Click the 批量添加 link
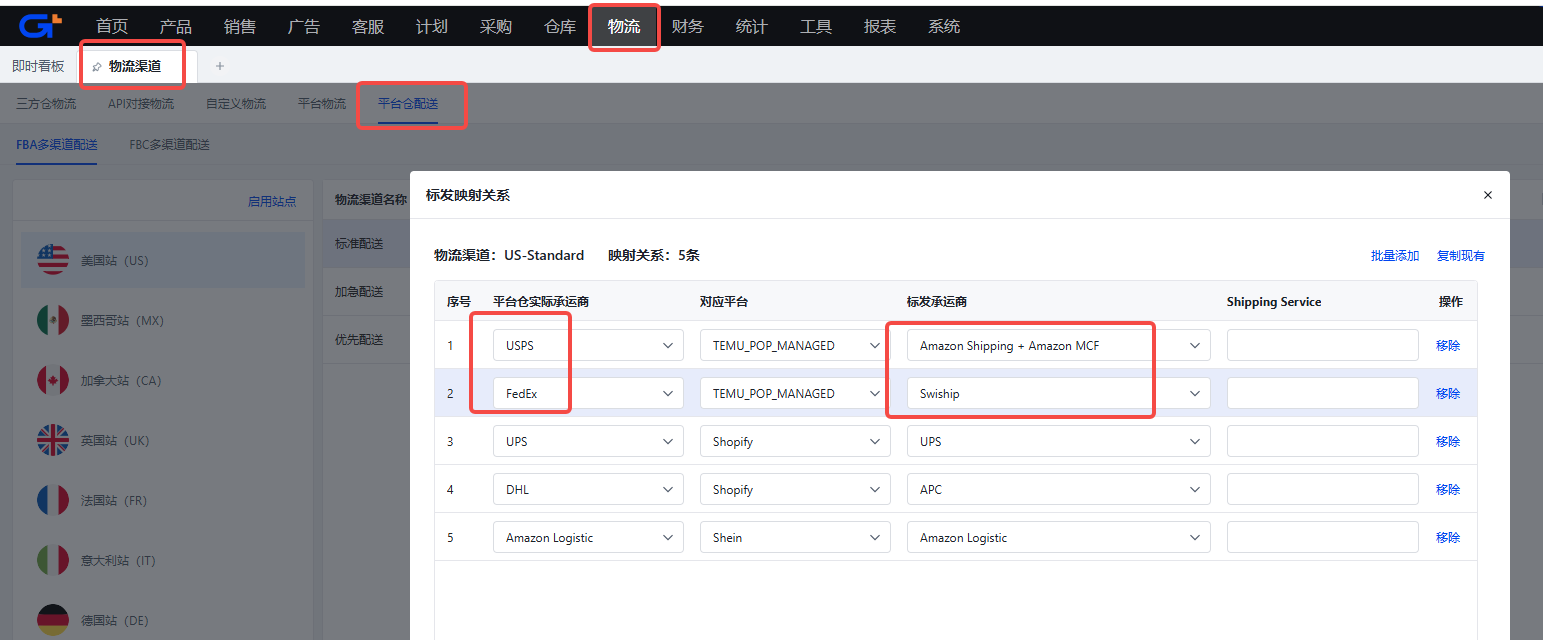This screenshot has height=640, width=1543. [1395, 255]
